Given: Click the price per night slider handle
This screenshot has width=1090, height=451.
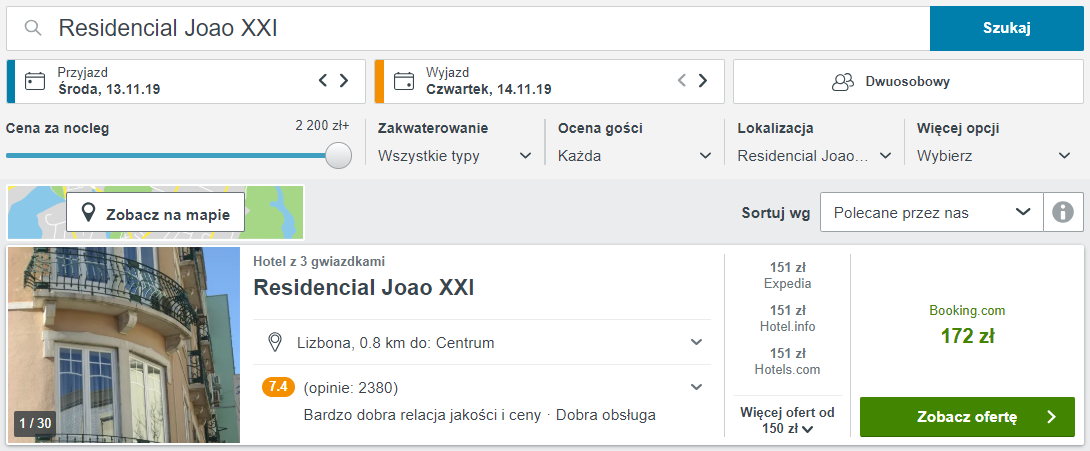Looking at the screenshot, I should [x=339, y=155].
